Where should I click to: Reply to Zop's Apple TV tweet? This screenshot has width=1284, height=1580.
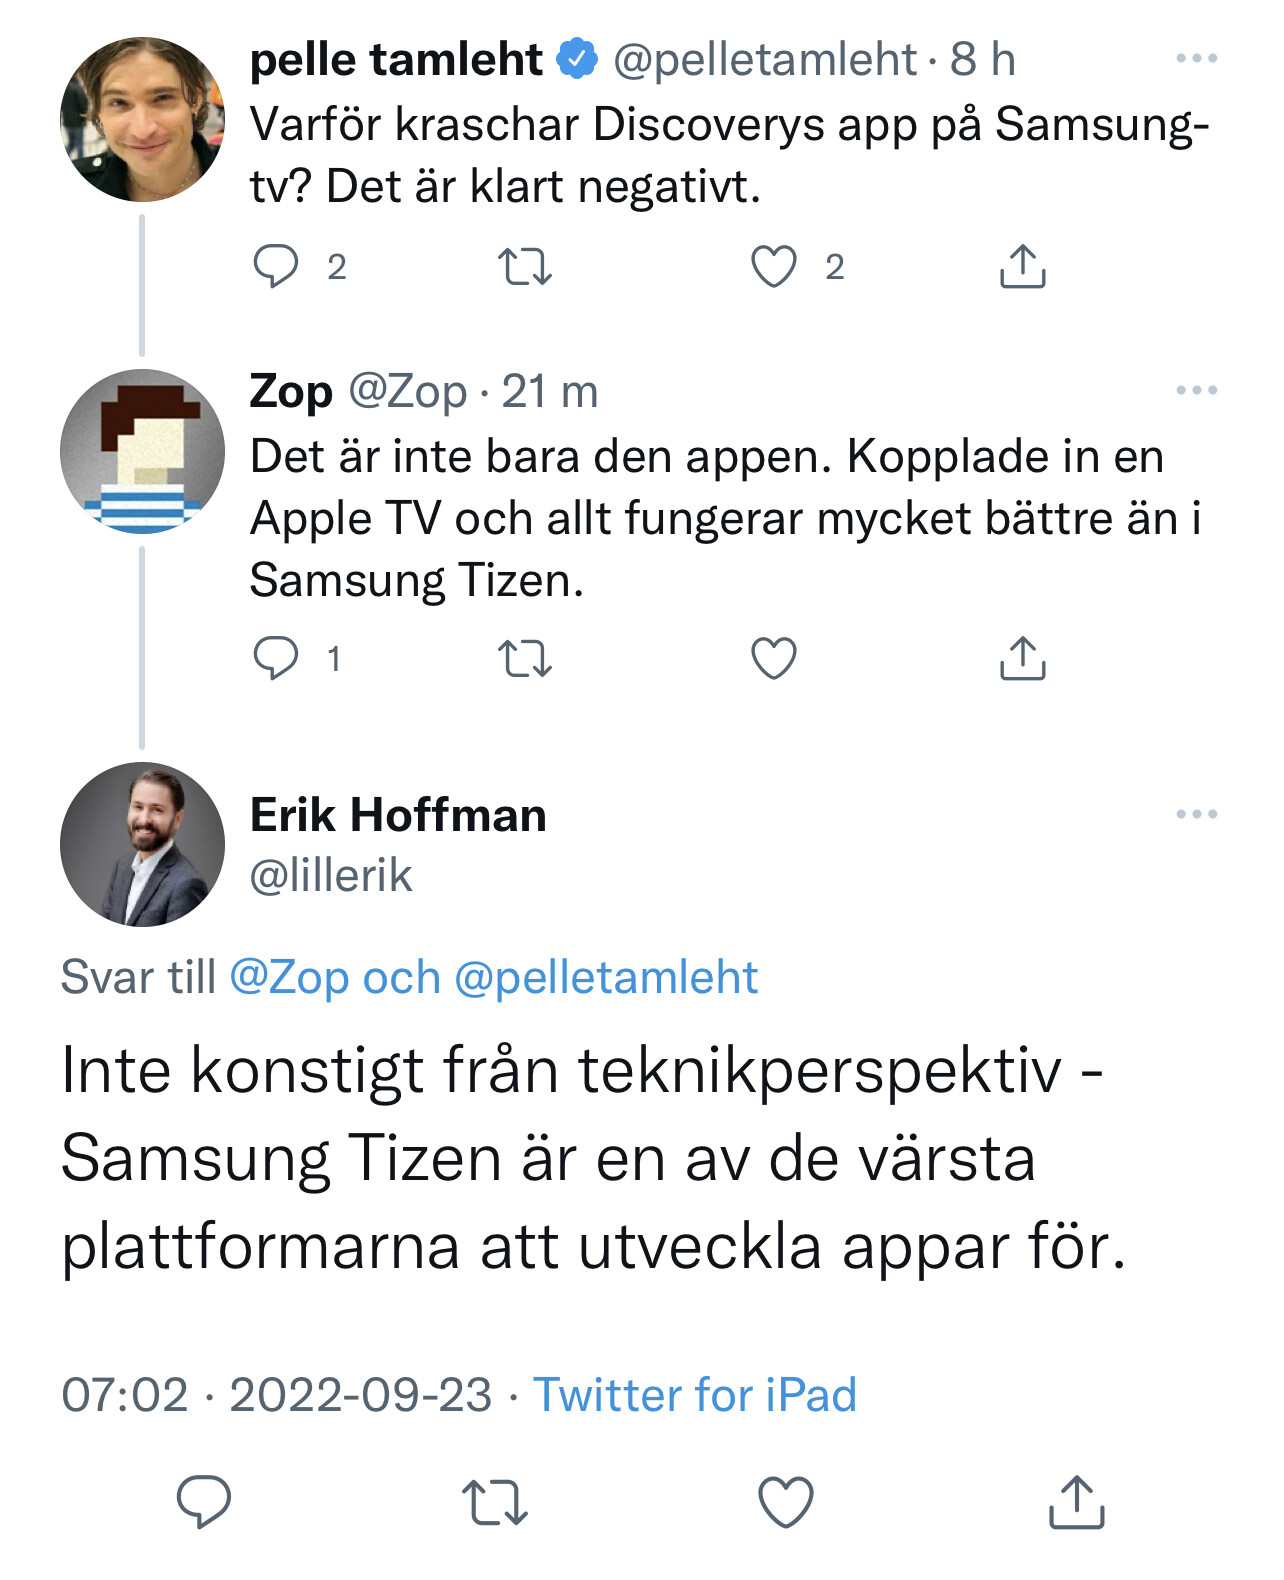tap(276, 658)
